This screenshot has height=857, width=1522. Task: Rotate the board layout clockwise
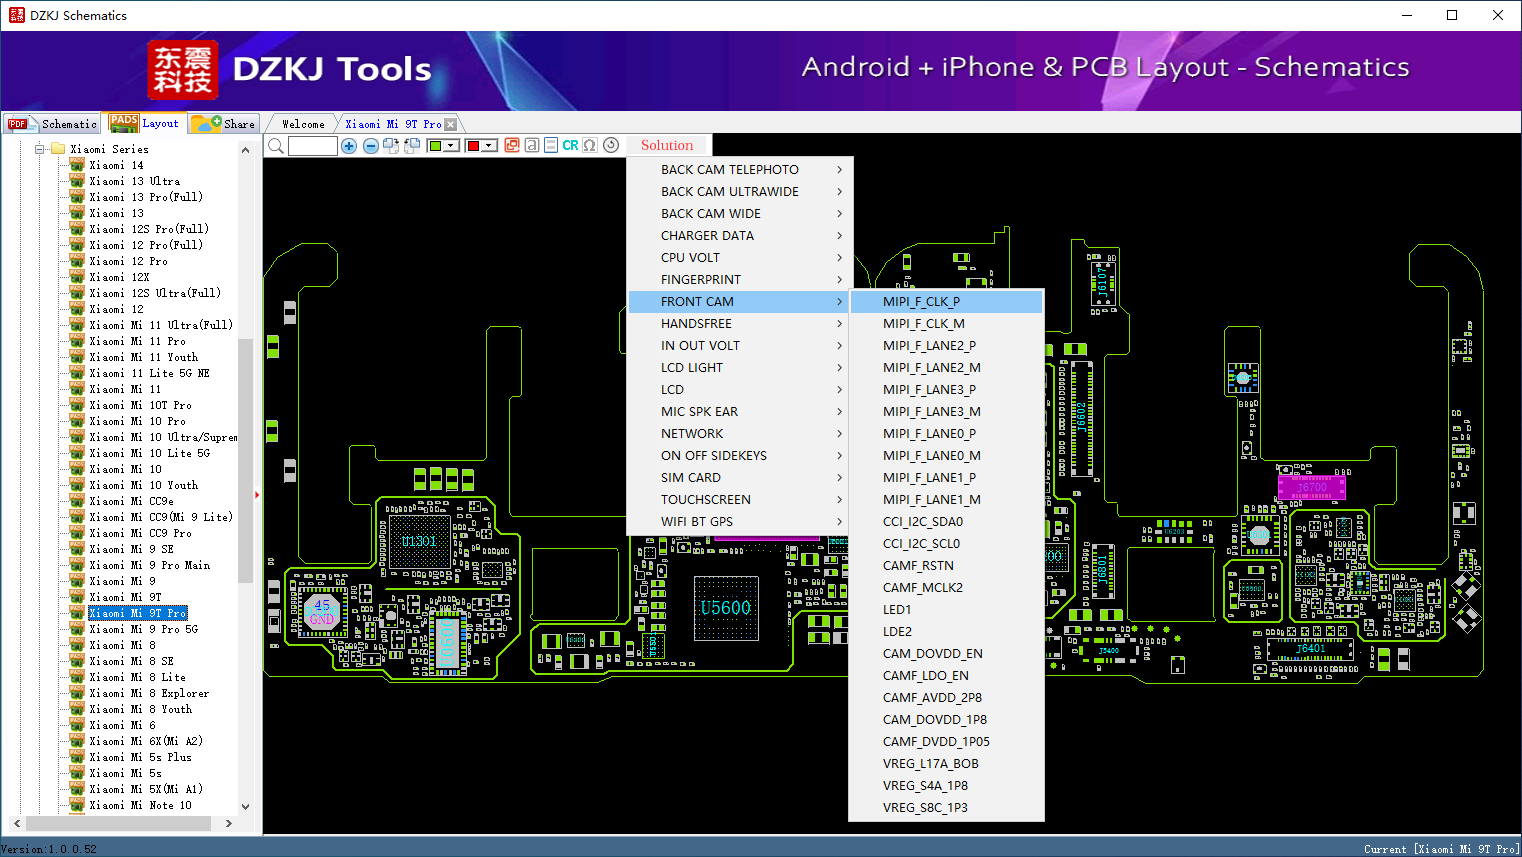tap(391, 146)
